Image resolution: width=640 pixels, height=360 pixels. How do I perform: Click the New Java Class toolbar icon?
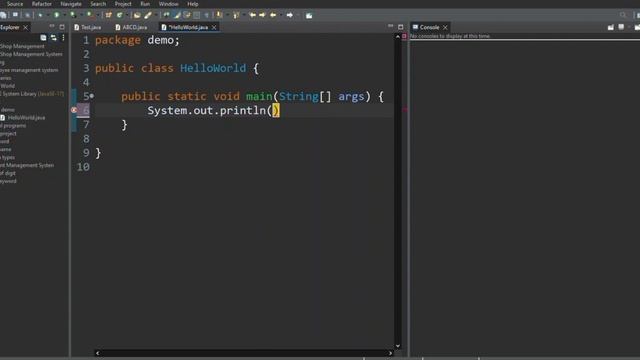click(120, 15)
